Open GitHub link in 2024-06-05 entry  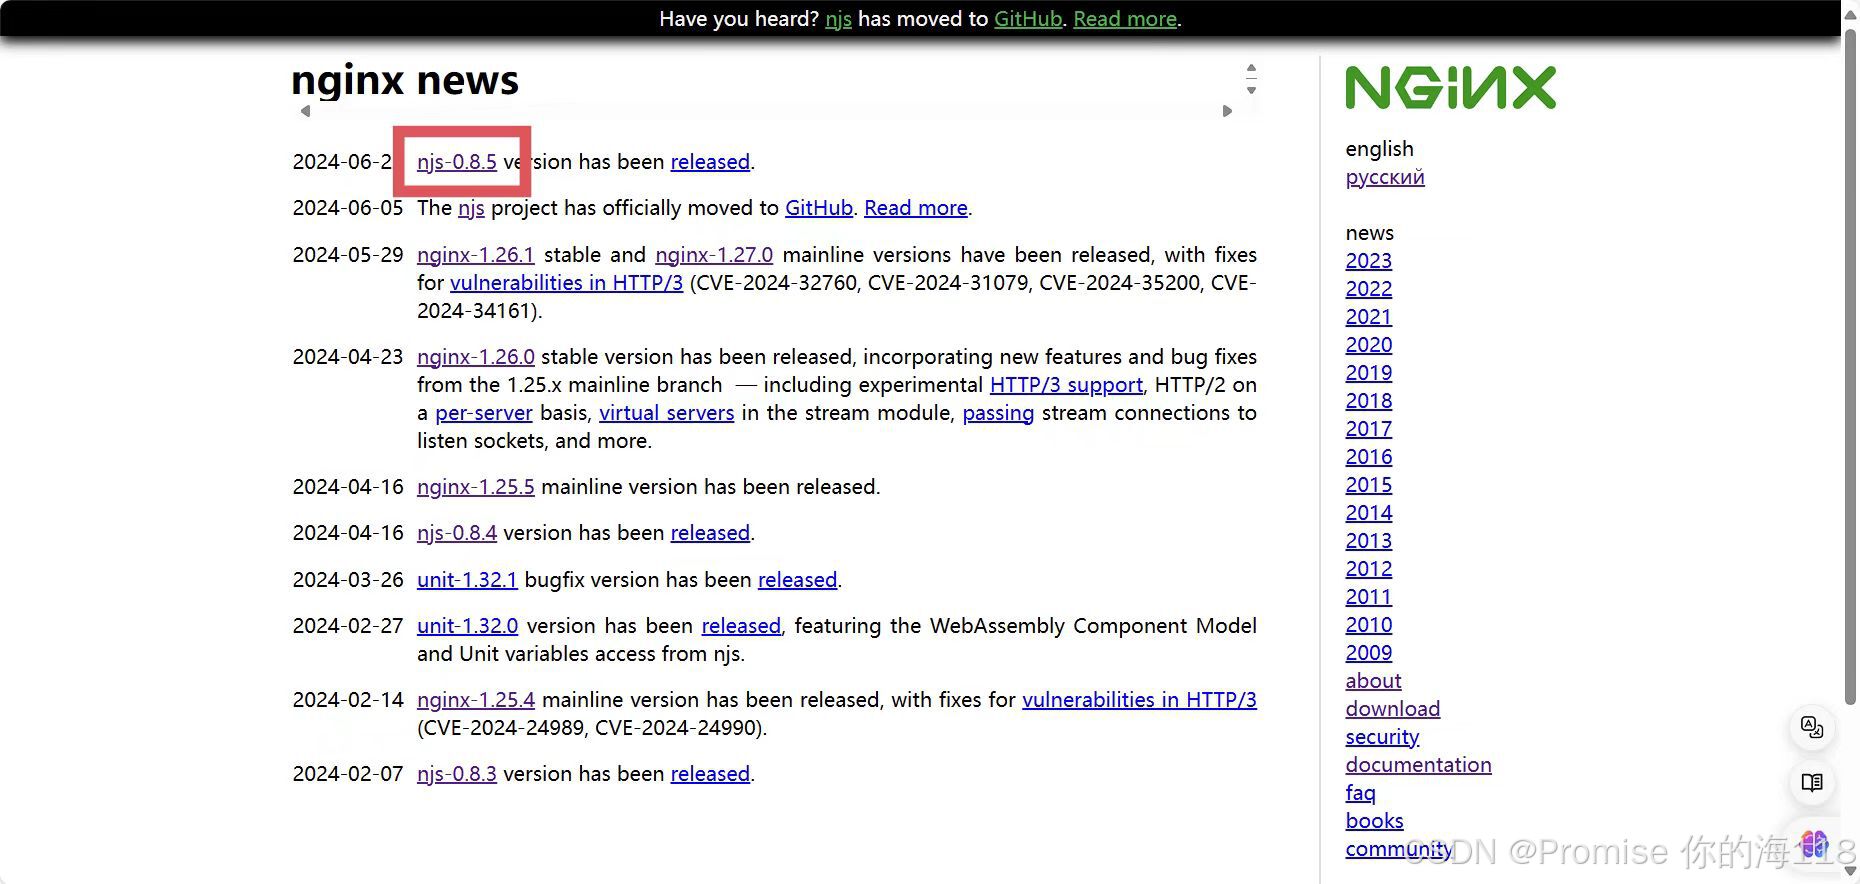819,208
